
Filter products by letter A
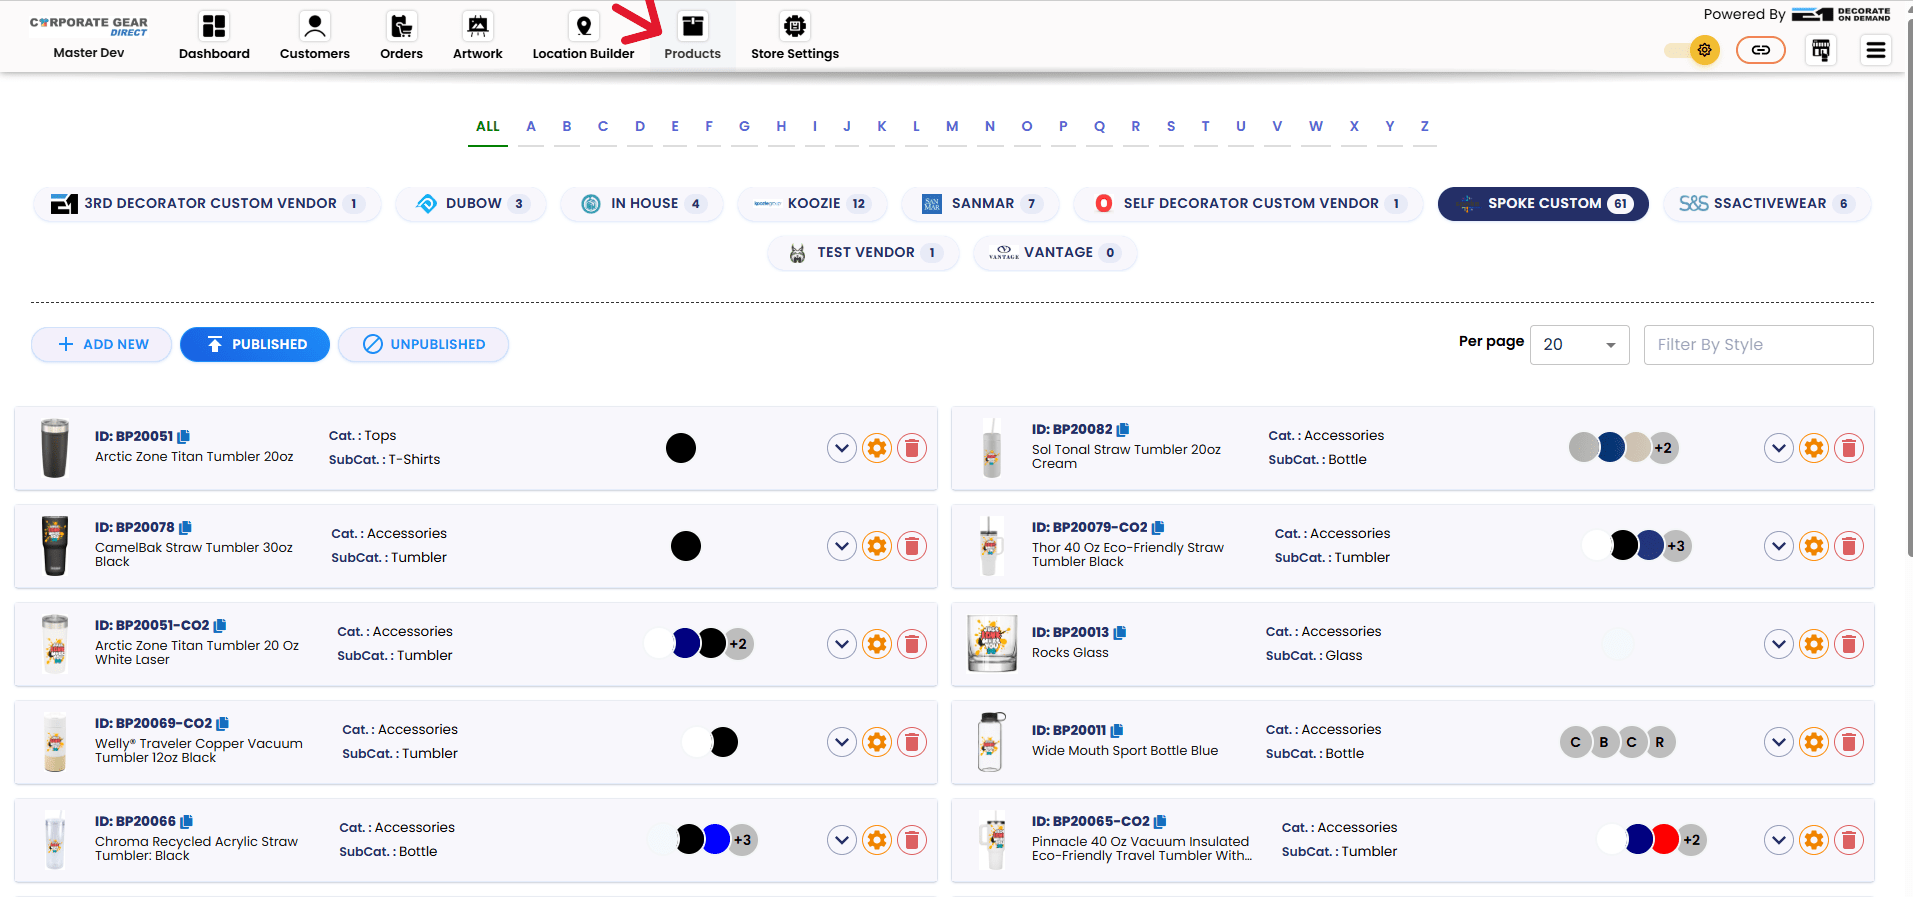coord(531,127)
